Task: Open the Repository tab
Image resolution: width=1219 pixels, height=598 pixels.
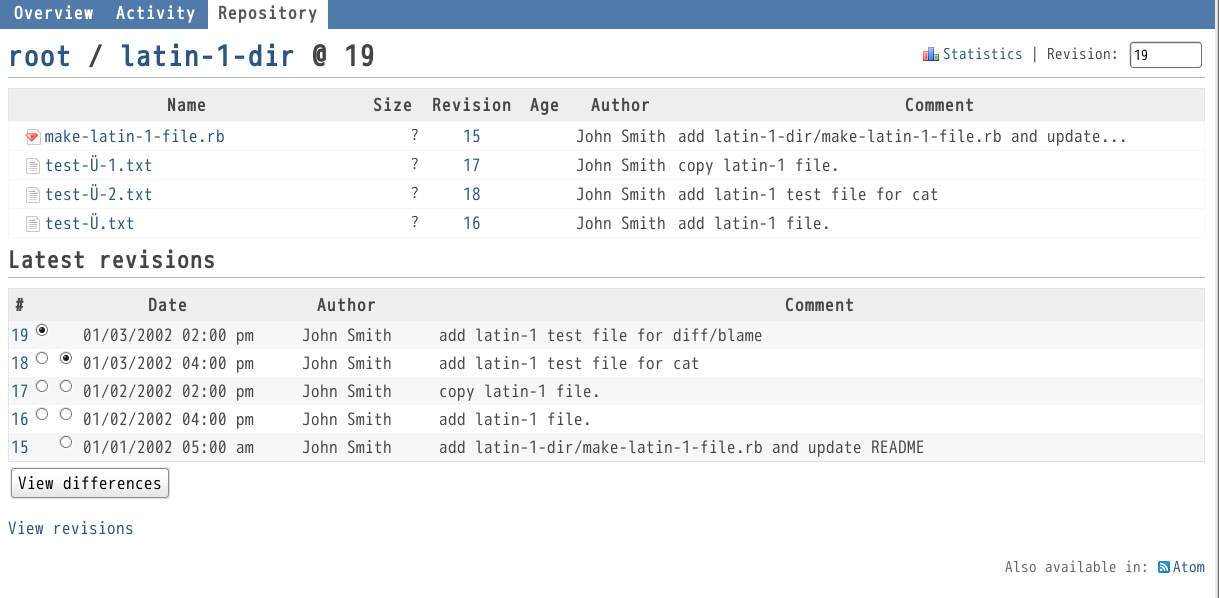Action: [x=267, y=14]
